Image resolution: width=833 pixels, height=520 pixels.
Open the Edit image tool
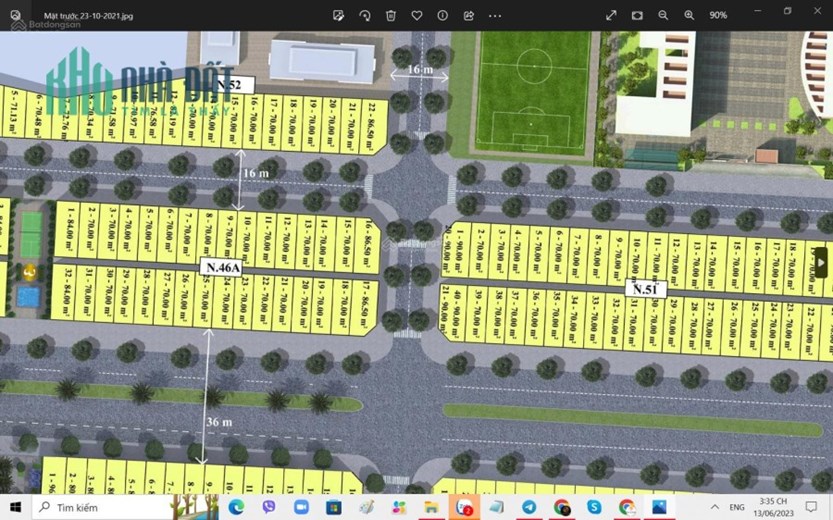338,15
